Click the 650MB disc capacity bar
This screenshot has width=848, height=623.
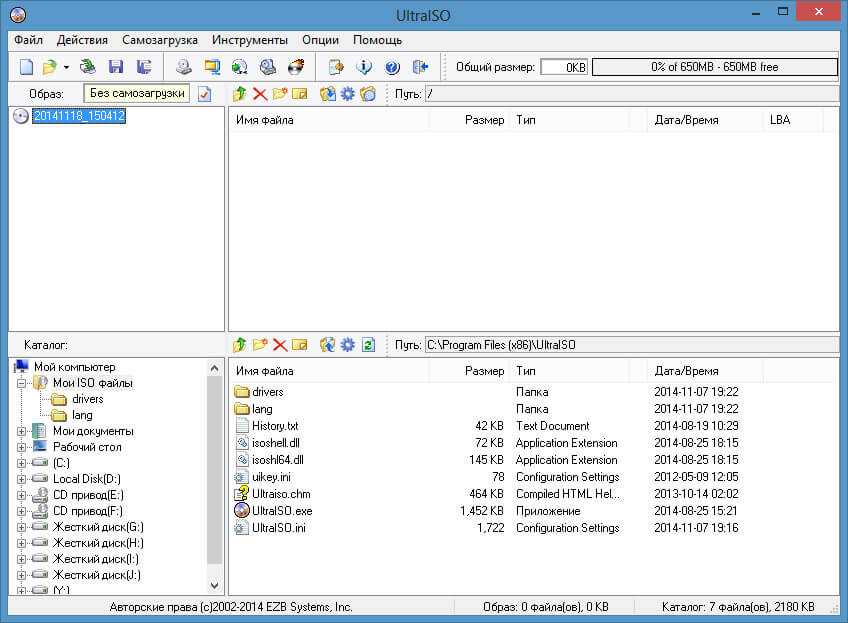click(x=714, y=67)
